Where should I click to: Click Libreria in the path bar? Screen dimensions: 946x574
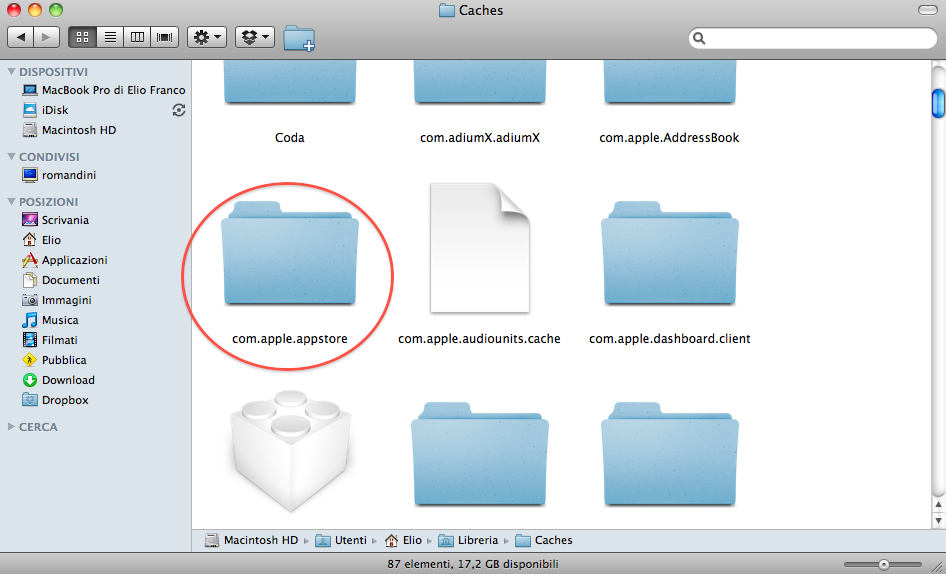click(477, 540)
